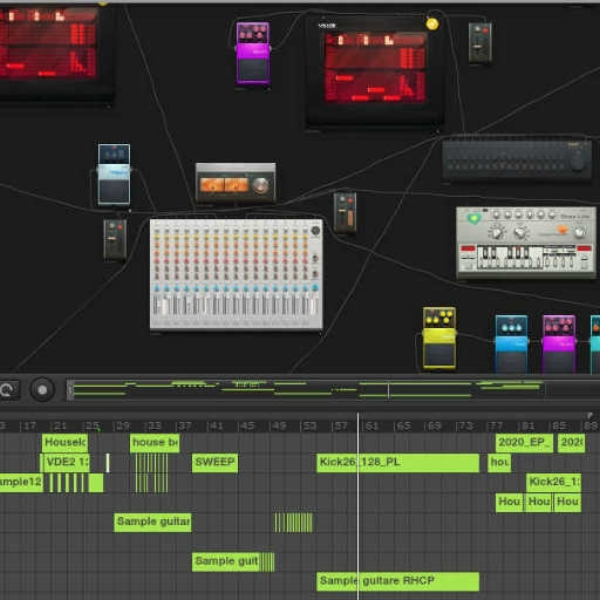Click the round record button
This screenshot has width=600, height=600.
tap(42, 390)
